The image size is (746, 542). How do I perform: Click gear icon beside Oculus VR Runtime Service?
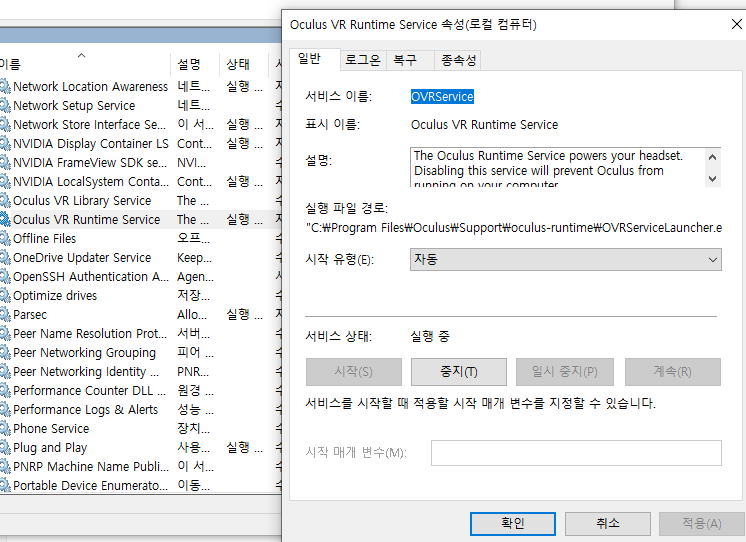click(x=5, y=219)
